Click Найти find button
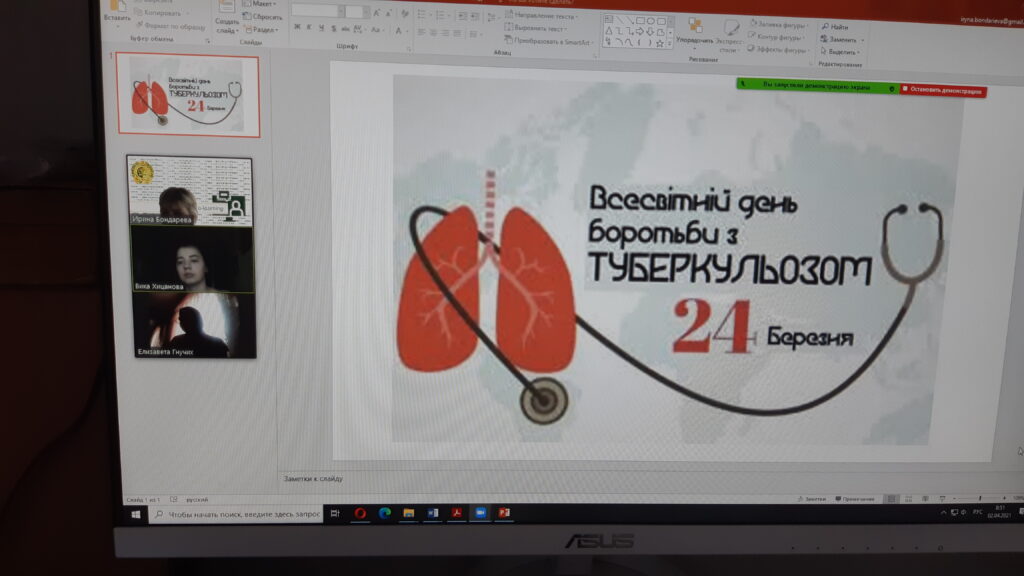Viewport: 1024px width, 576px height. click(x=835, y=27)
